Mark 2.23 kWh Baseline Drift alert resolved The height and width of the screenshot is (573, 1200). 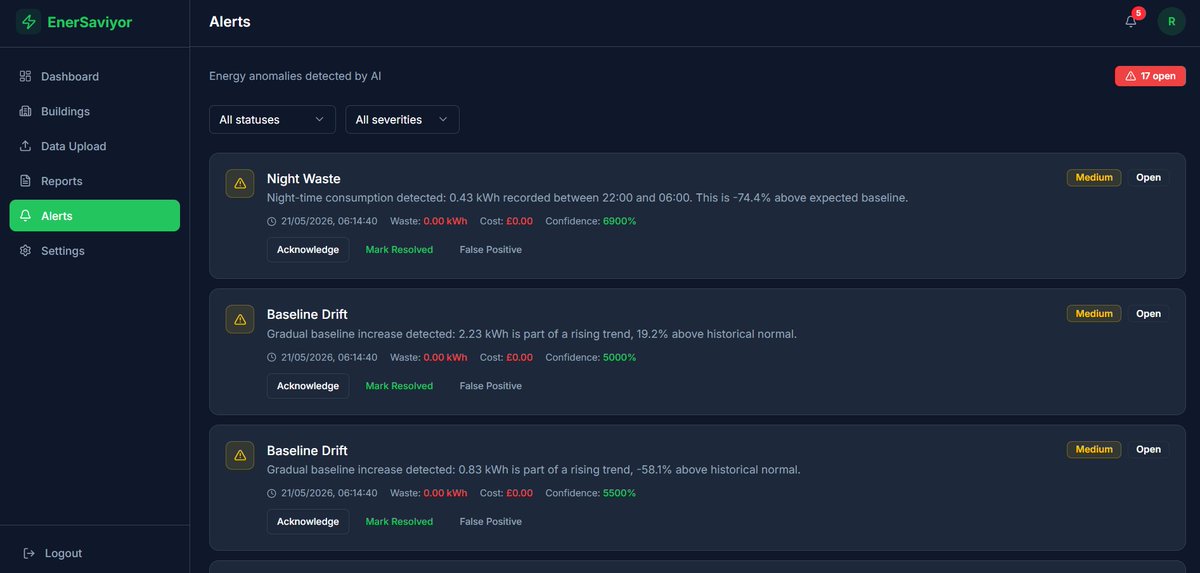pyautogui.click(x=399, y=386)
